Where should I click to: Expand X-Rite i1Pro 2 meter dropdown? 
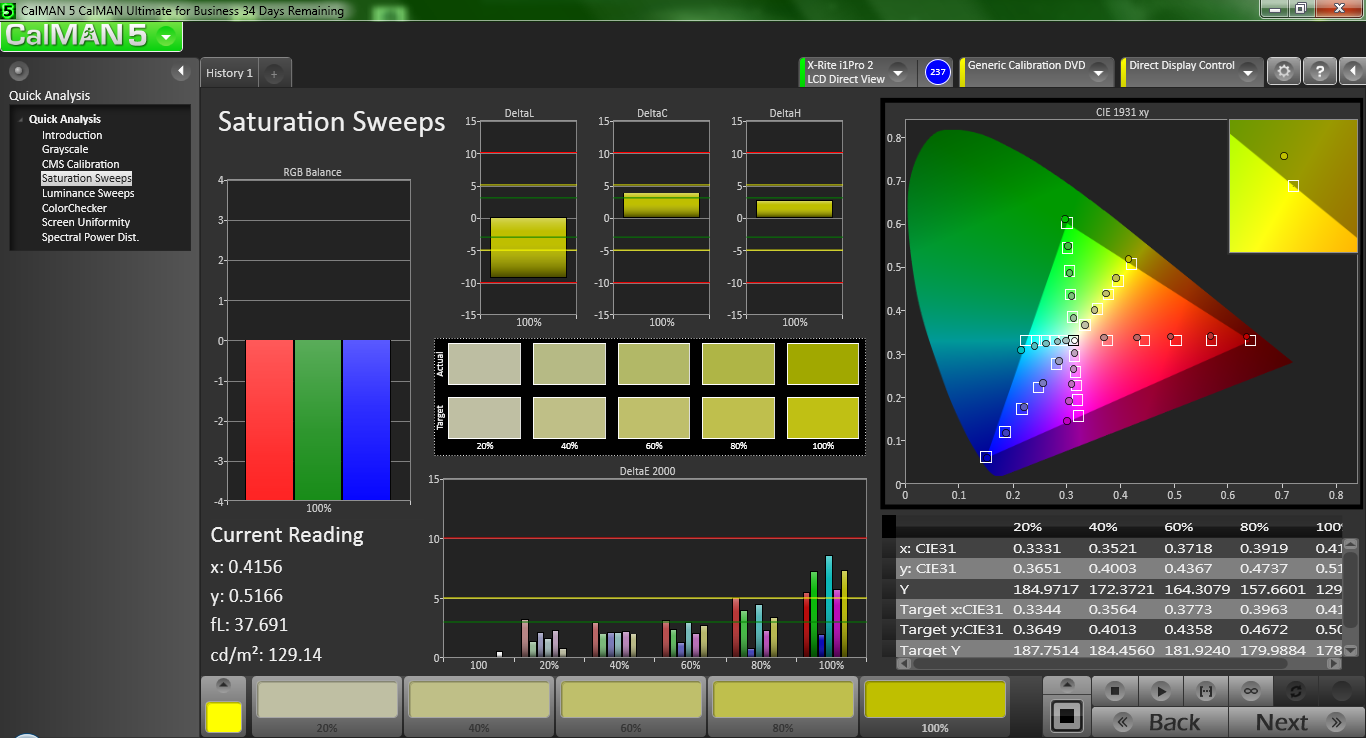897,72
